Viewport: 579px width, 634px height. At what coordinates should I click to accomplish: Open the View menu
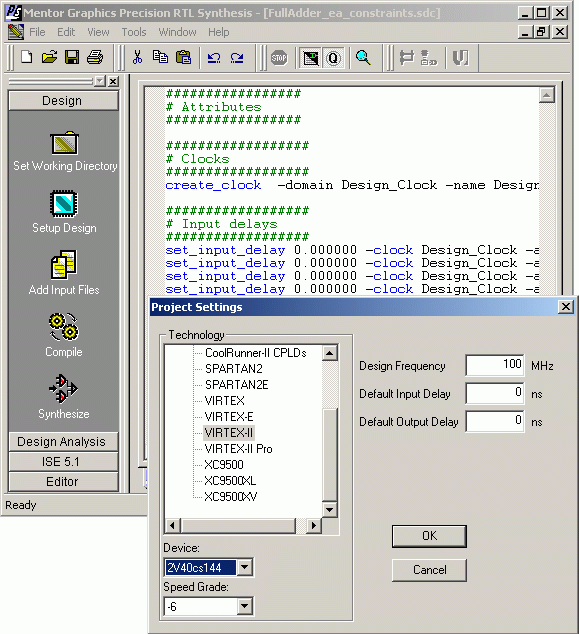(98, 32)
